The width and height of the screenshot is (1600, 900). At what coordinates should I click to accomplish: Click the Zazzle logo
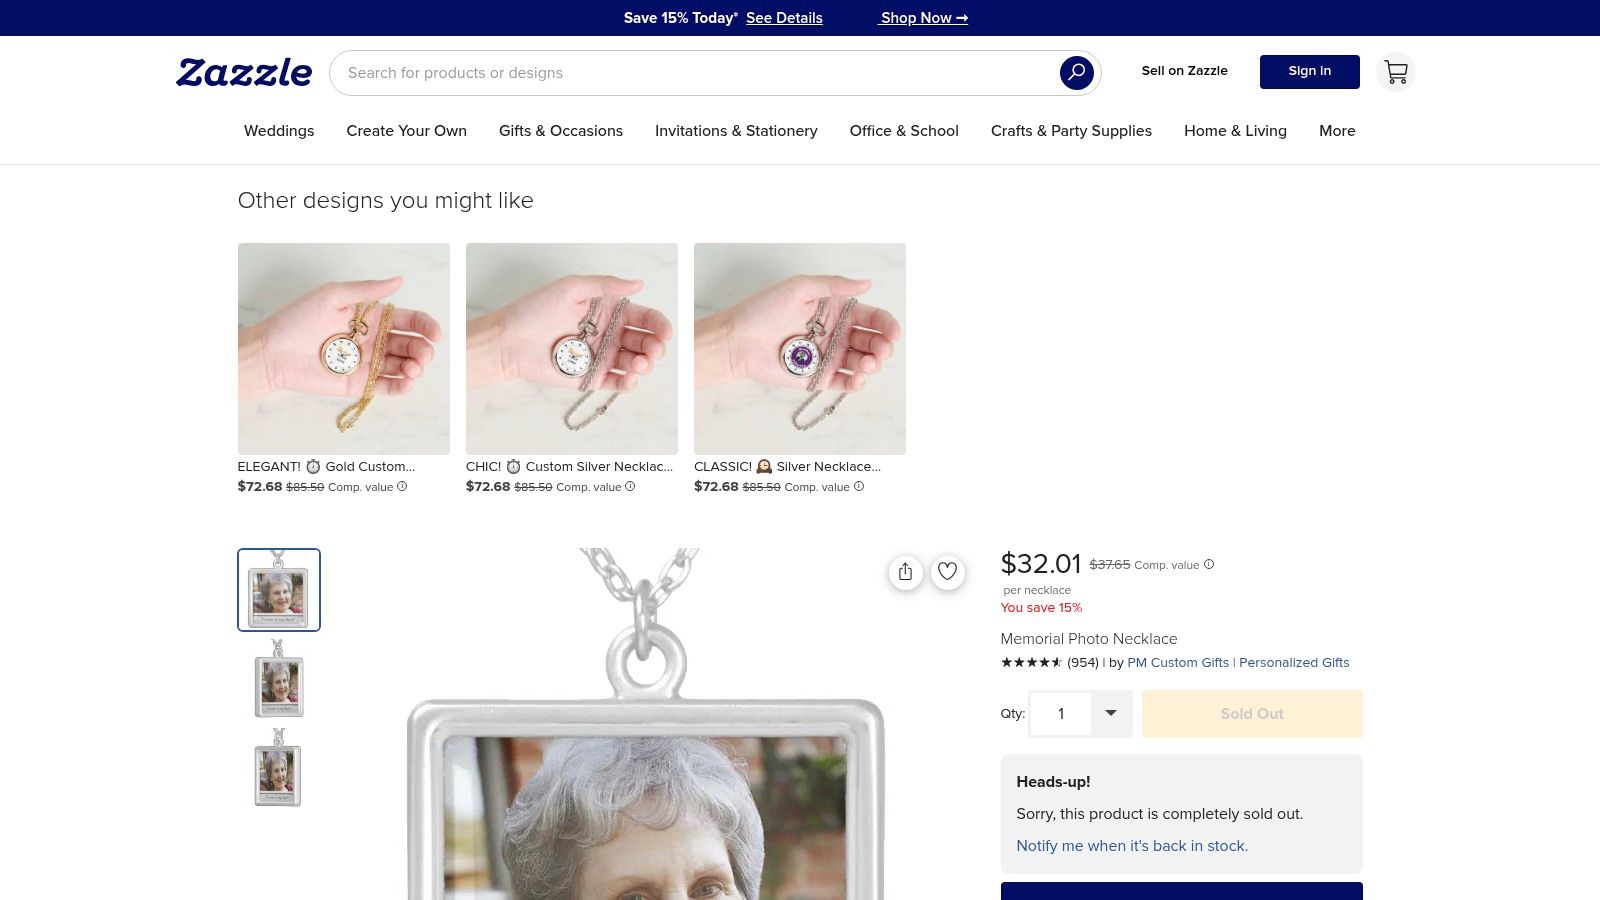pyautogui.click(x=244, y=72)
